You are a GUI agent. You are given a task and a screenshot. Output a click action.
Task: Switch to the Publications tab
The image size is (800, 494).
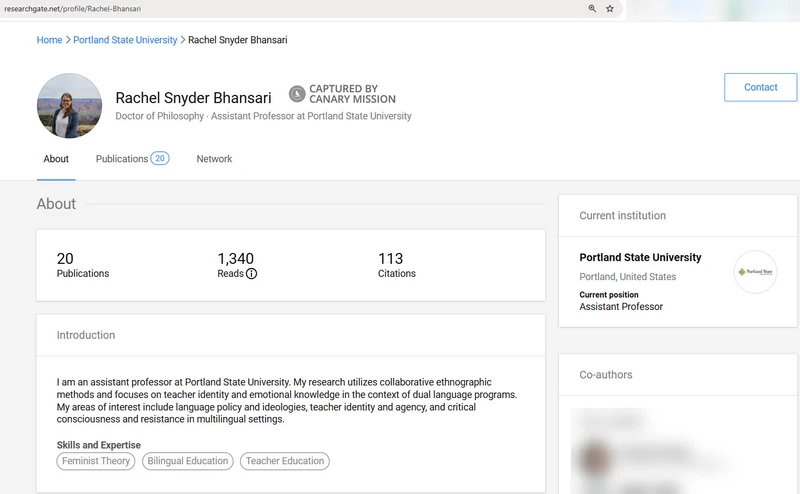122,159
